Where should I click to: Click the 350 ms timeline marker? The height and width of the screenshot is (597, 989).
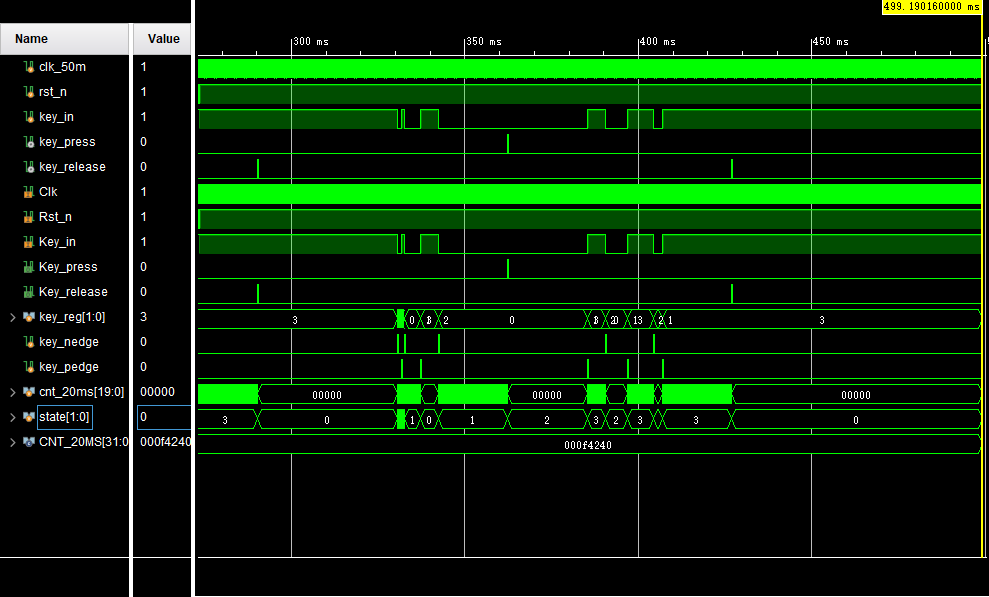click(483, 42)
